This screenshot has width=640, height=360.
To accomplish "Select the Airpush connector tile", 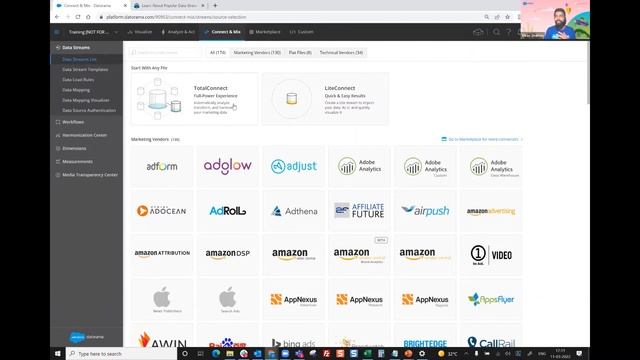I will 425,211.
